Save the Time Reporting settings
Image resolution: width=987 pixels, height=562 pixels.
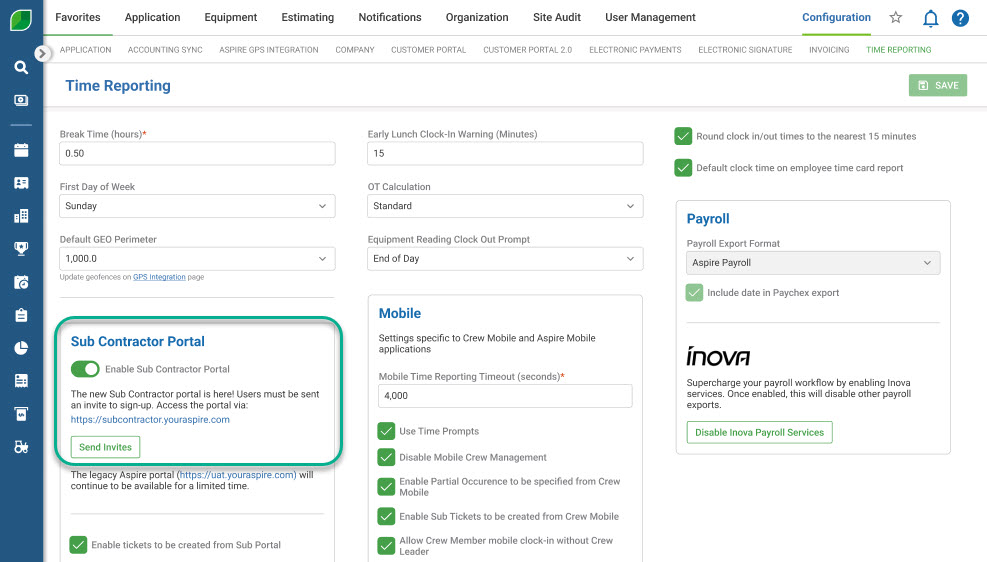(937, 86)
